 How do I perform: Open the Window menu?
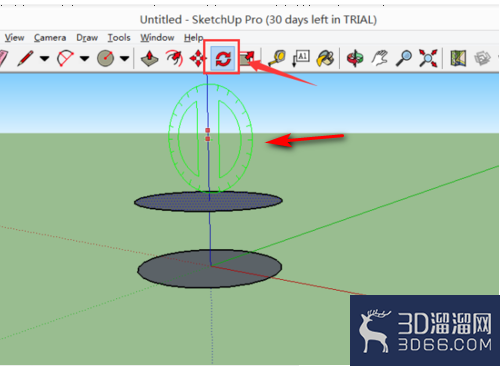(x=157, y=38)
